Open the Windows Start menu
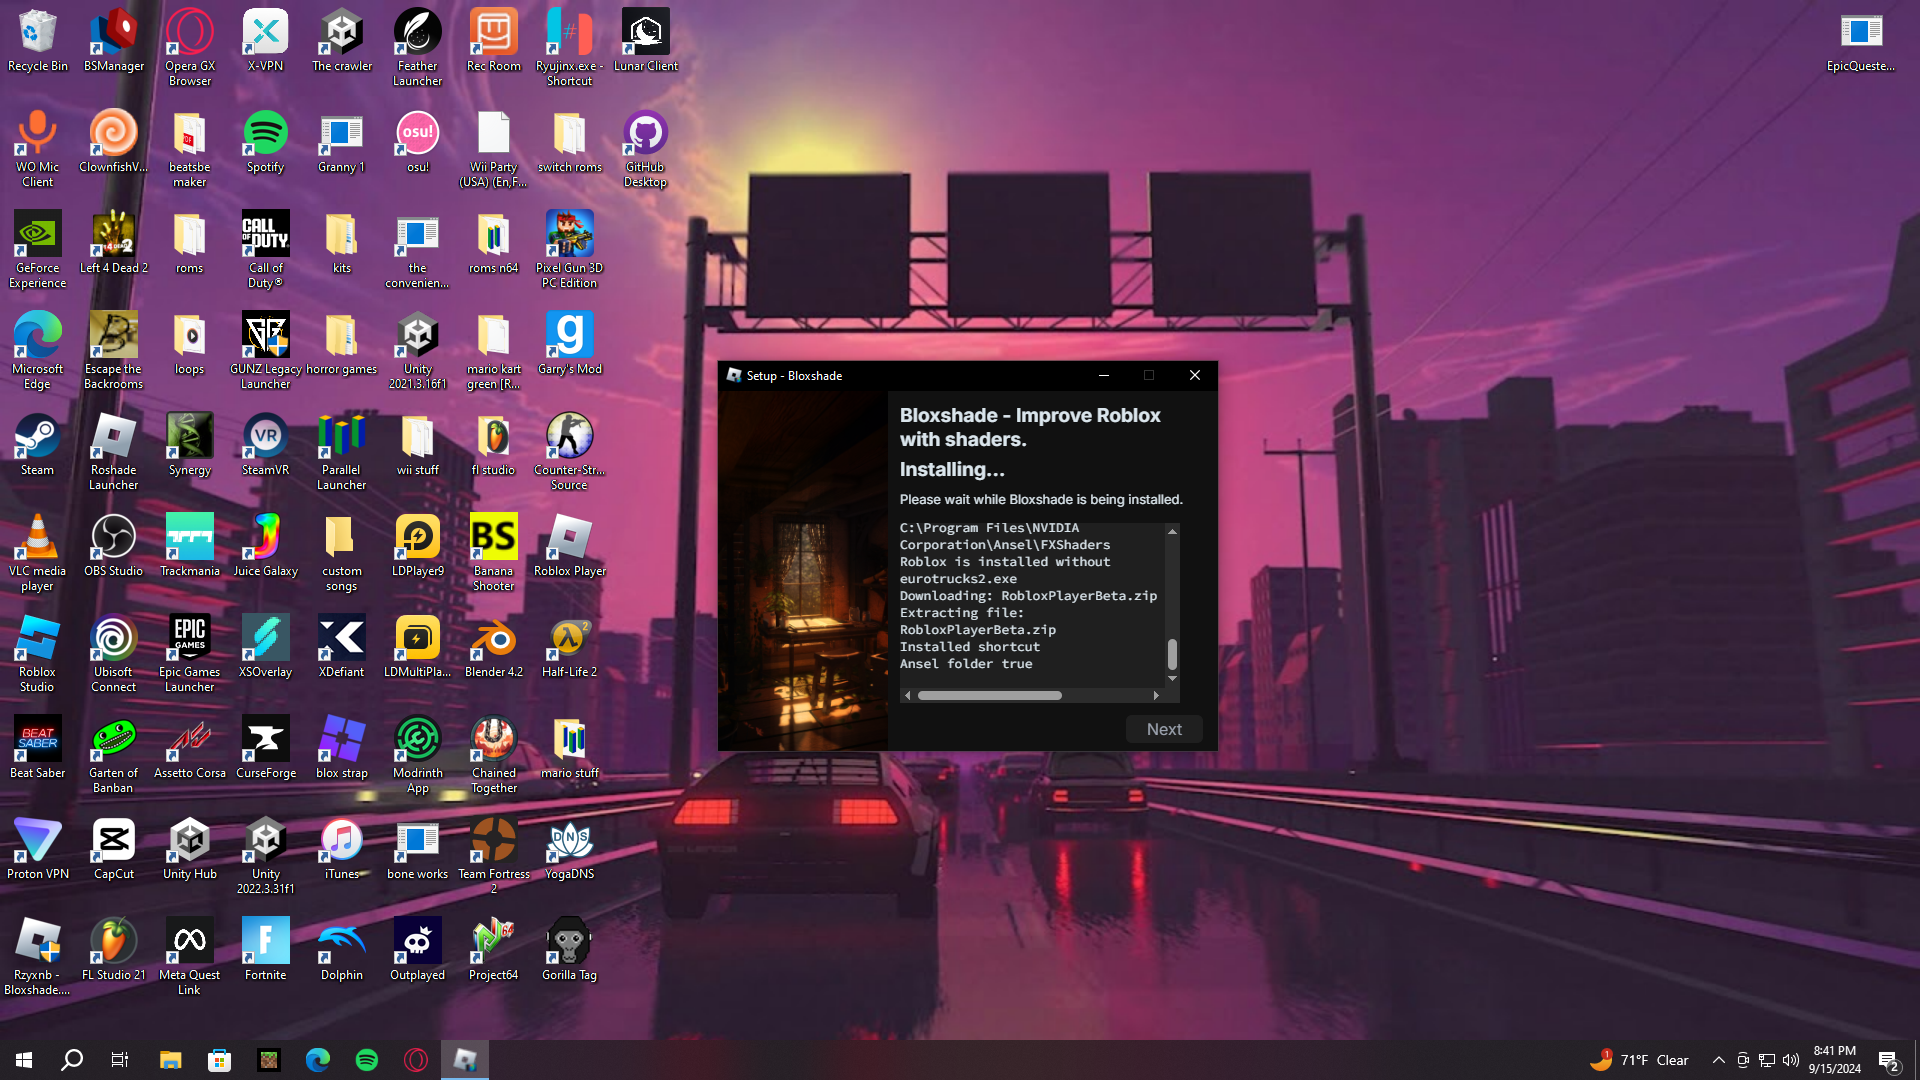 (24, 1060)
